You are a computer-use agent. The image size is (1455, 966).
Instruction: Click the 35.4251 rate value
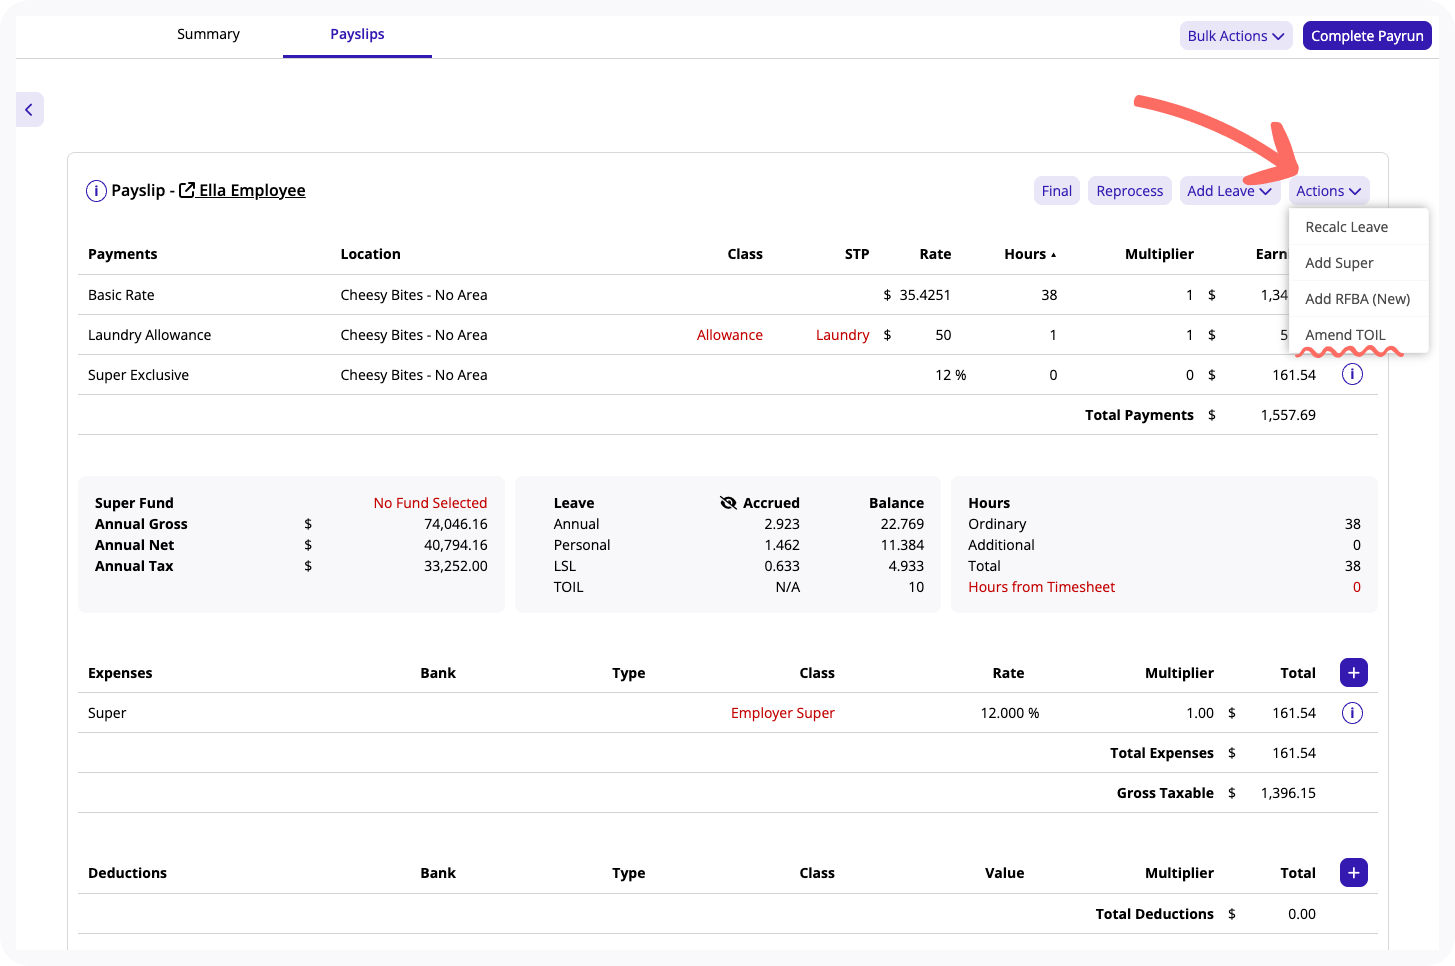click(925, 295)
